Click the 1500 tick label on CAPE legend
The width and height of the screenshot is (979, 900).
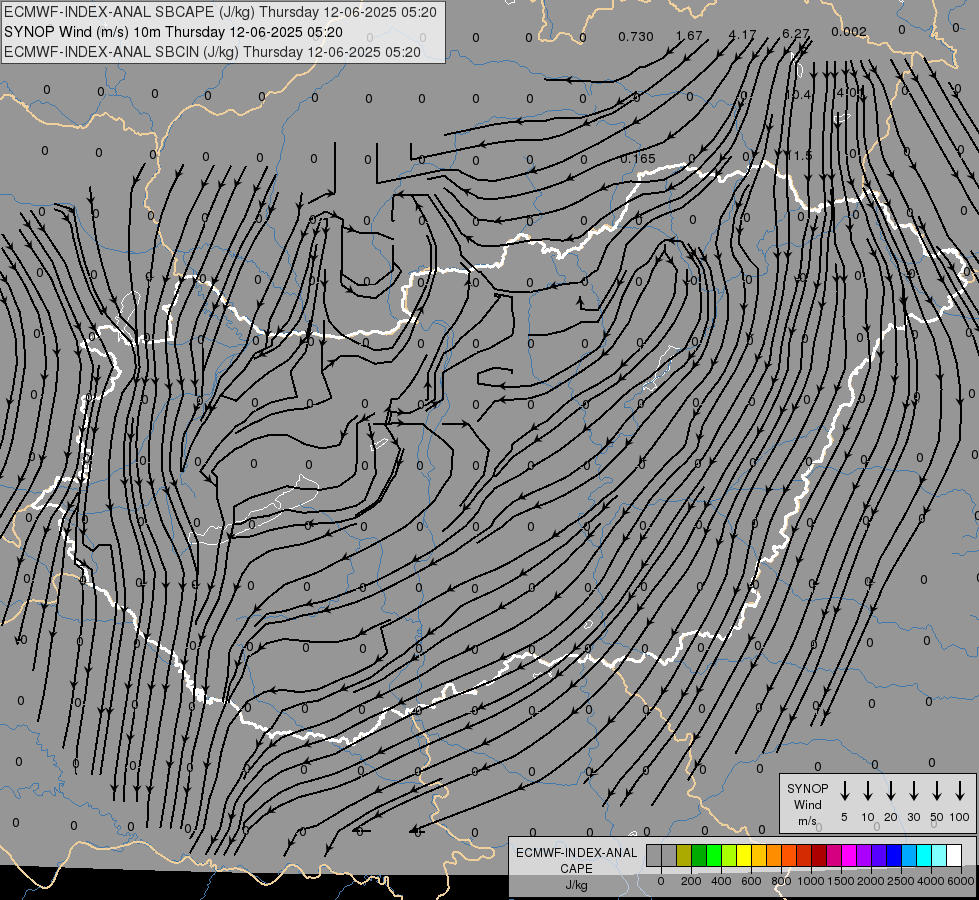pyautogui.click(x=840, y=881)
